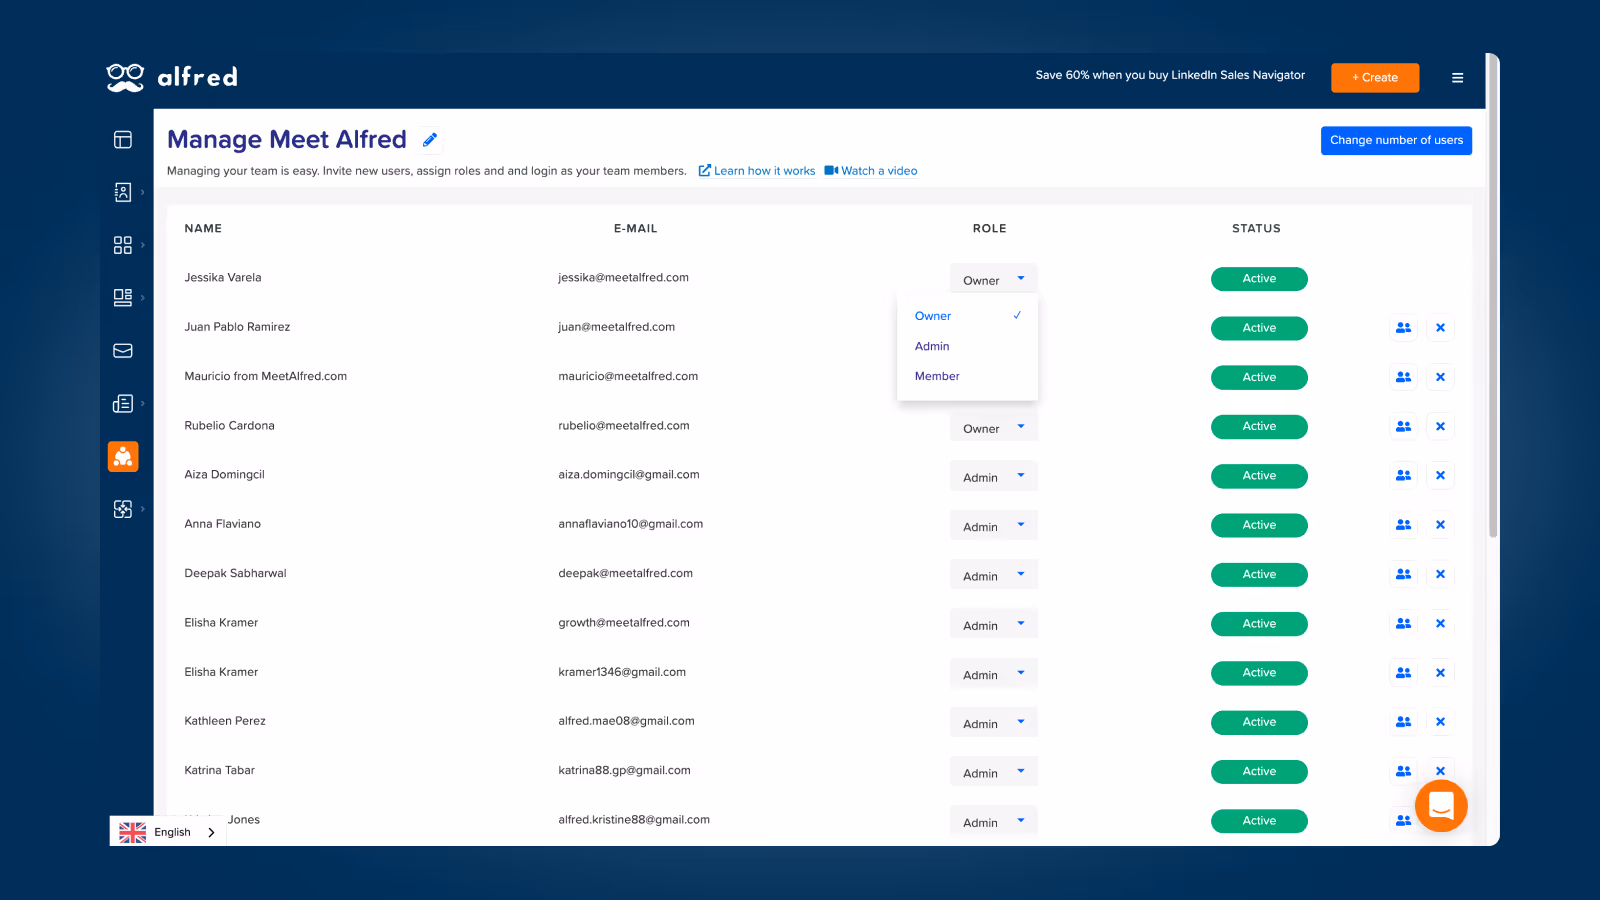Open Anna Flaviano's Admin role dropdown

tap(994, 525)
